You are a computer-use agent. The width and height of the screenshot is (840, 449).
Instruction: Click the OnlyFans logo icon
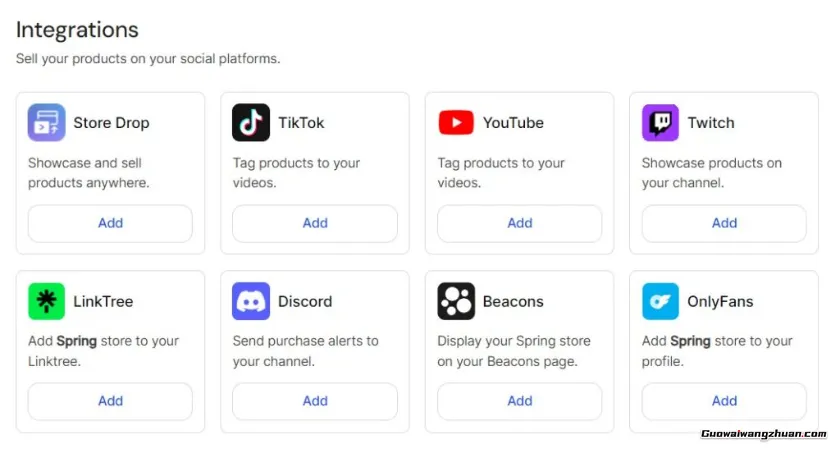point(660,301)
